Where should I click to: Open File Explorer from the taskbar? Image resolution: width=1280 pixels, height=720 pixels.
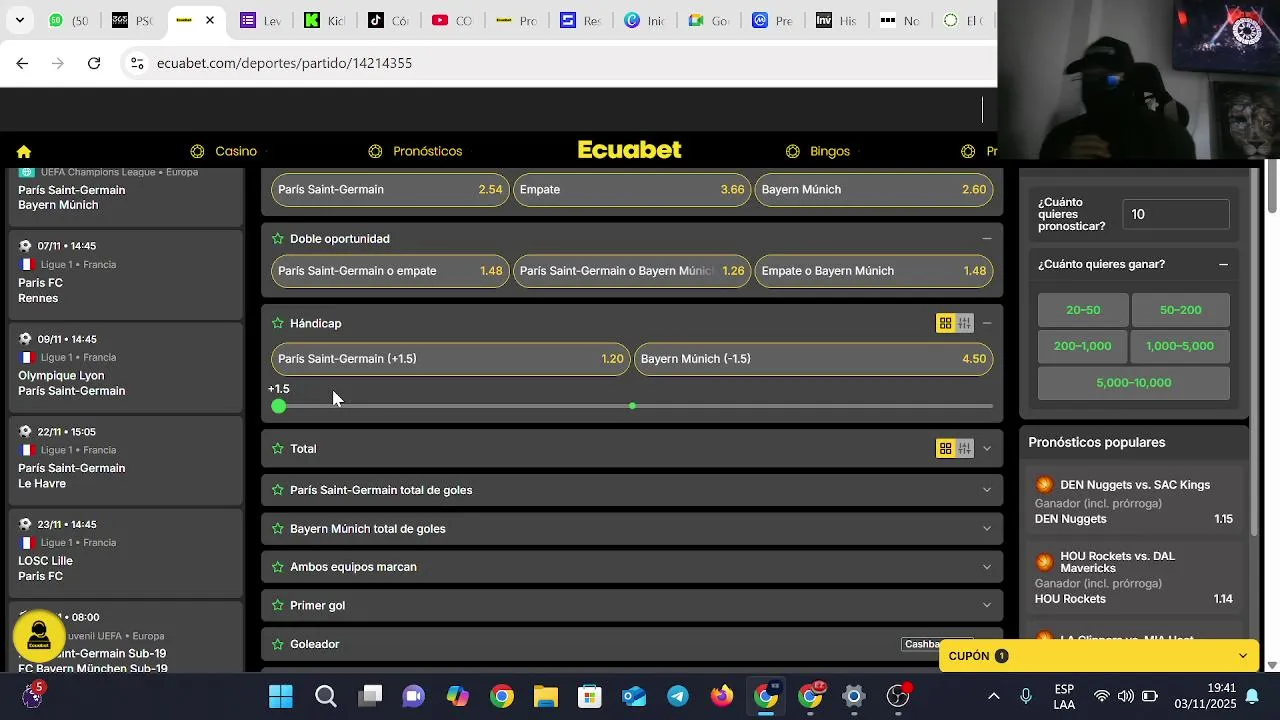tap(545, 696)
